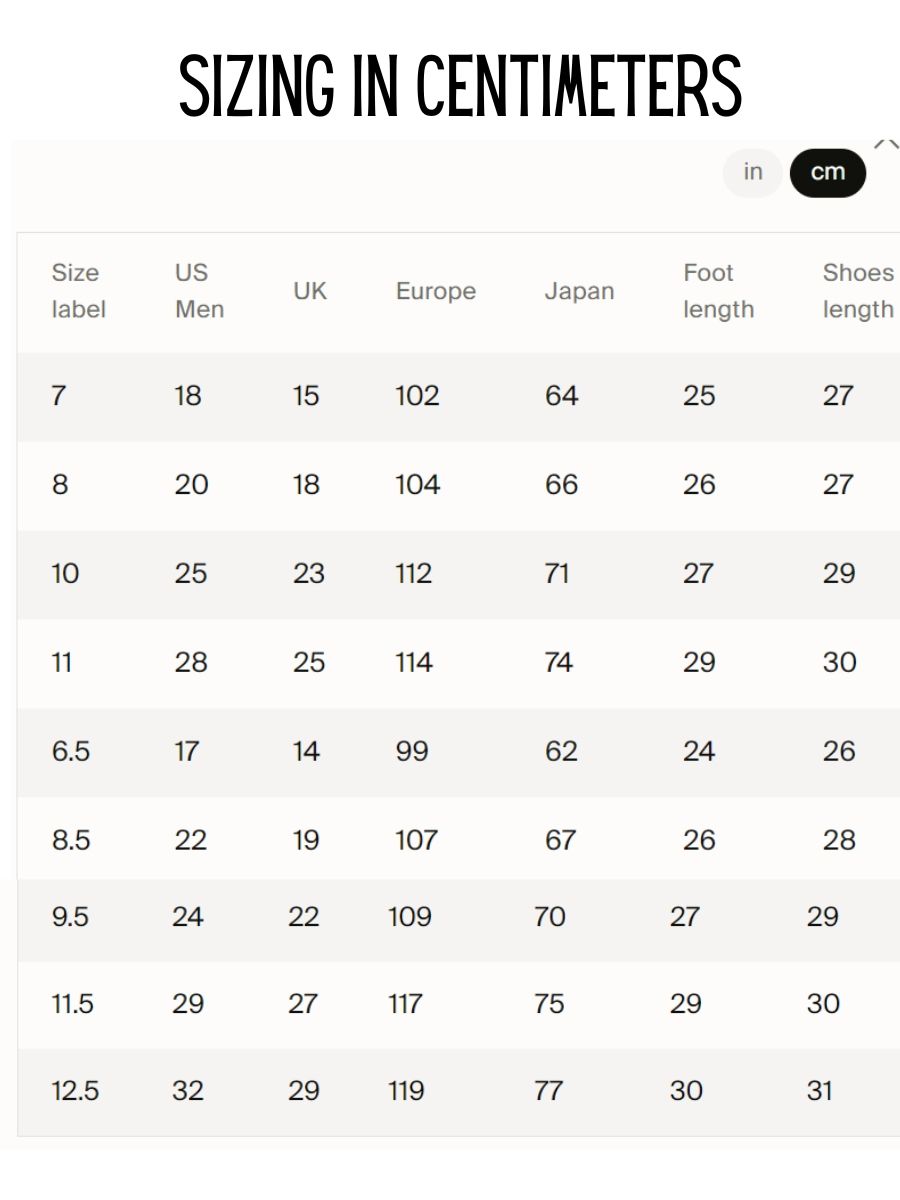
Task: Click the 'US Men' column header
Action: click(x=199, y=291)
